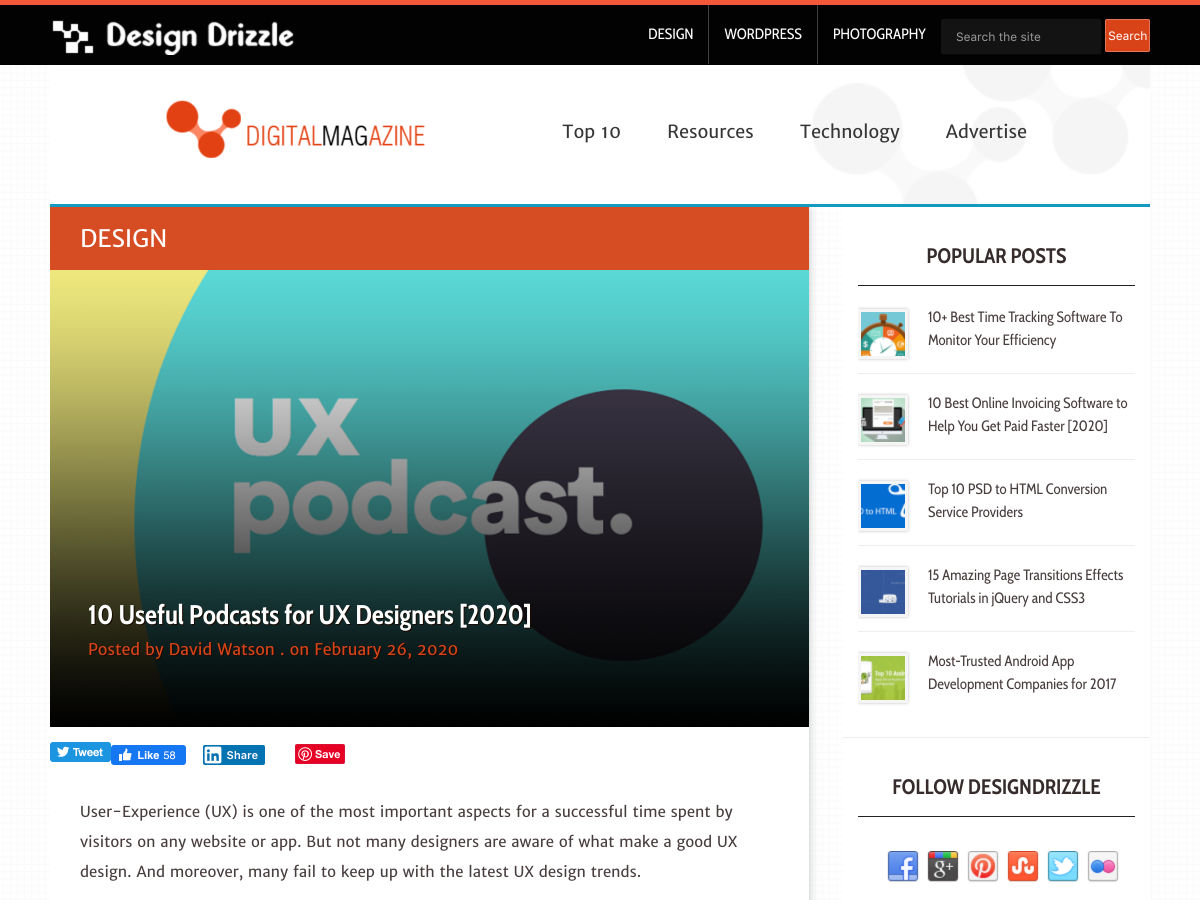Save the post to Pinterest
Screen dimensions: 1200x900
pos(320,754)
